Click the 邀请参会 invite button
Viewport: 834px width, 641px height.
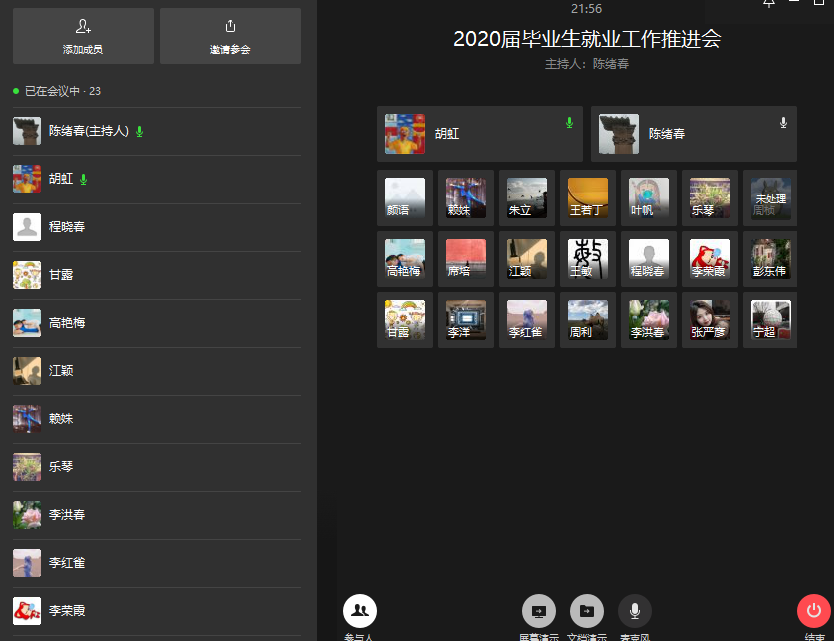(x=230, y=36)
